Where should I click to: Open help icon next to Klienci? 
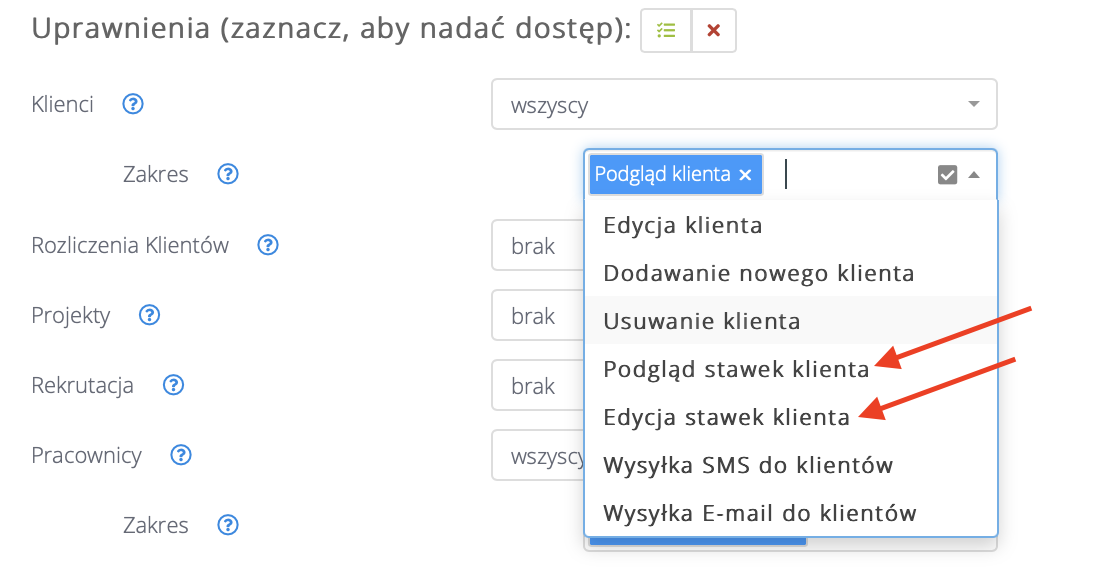pyautogui.click(x=133, y=104)
